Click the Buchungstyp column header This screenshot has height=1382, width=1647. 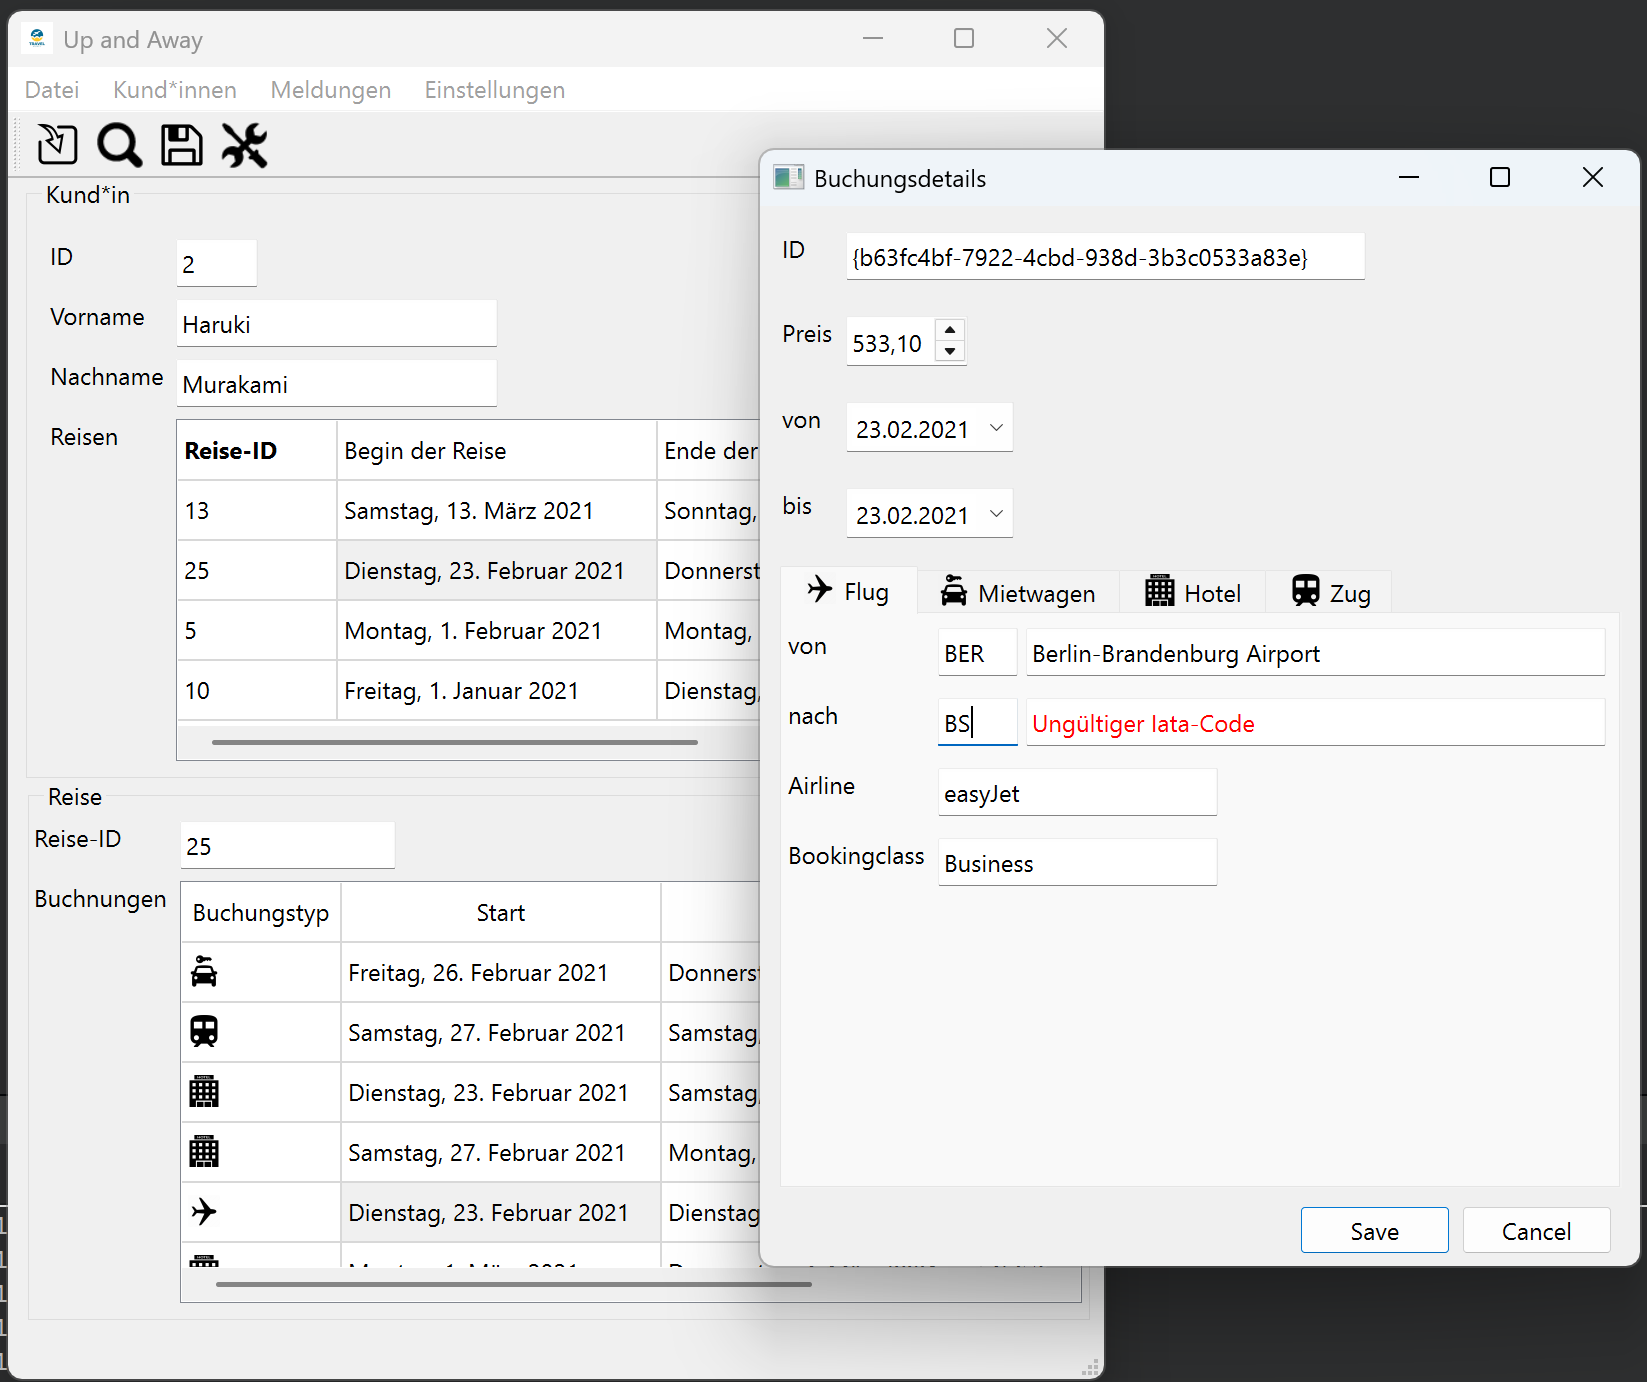pyautogui.click(x=260, y=912)
